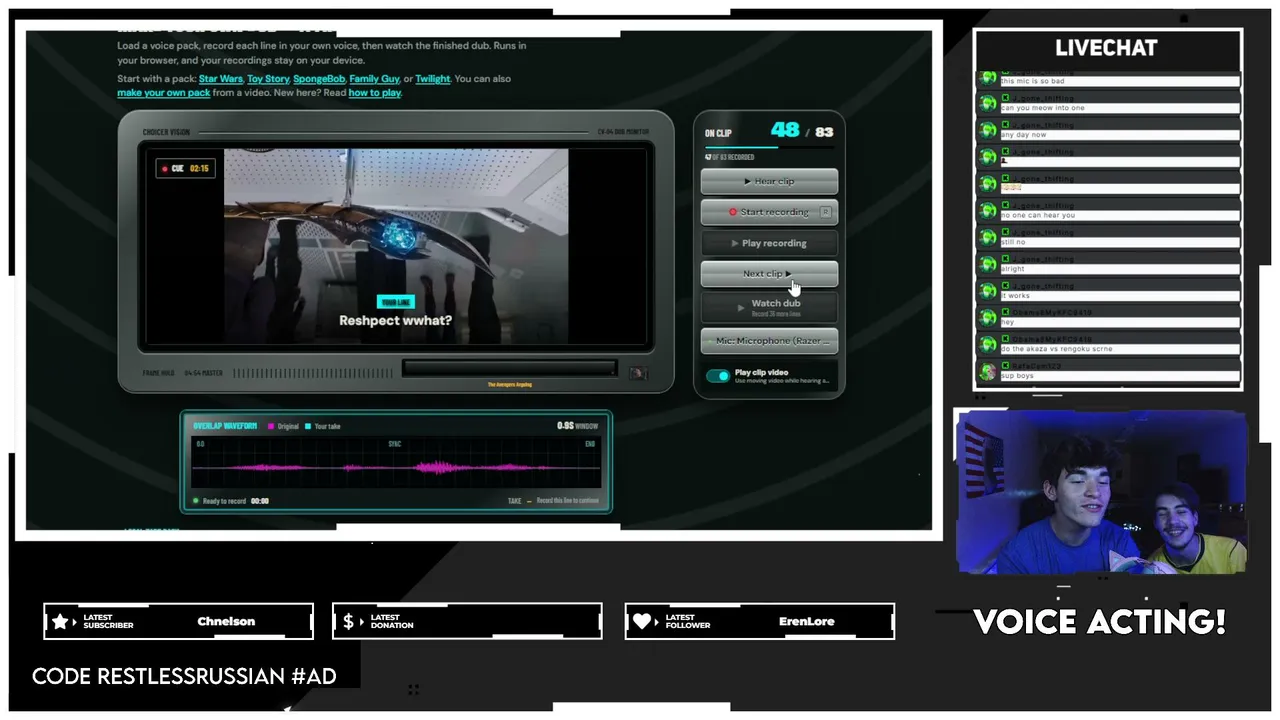Open the how to play link
Viewport: 1280px width, 720px height.
click(375, 93)
